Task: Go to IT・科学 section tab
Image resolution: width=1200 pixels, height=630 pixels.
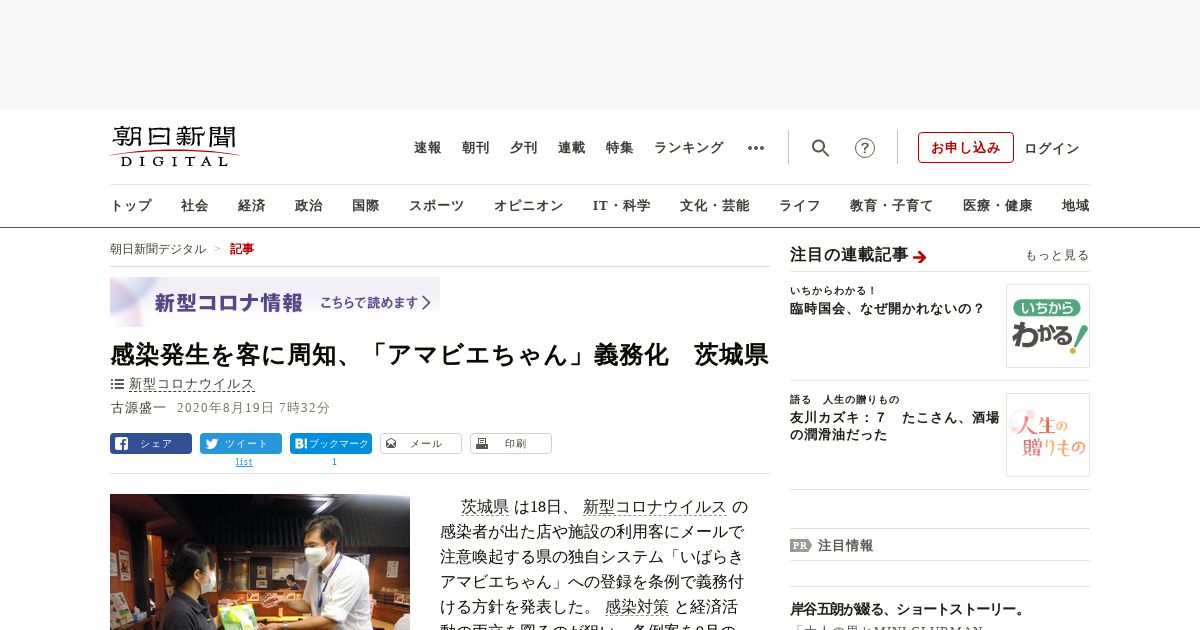Action: [622, 206]
